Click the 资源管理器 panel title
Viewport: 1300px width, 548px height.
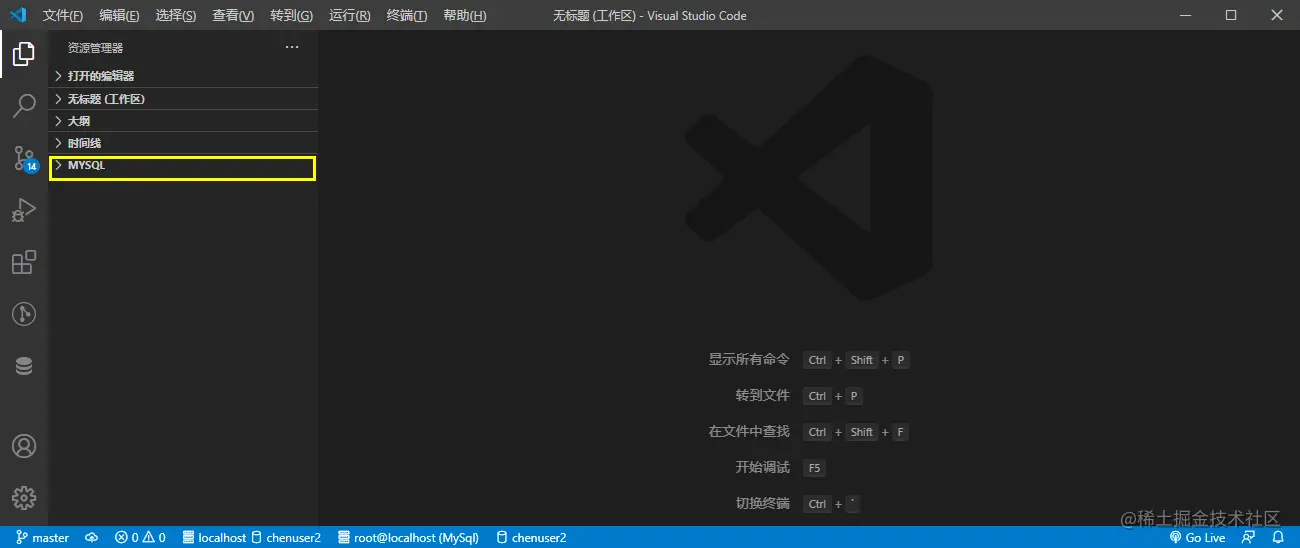click(x=95, y=47)
